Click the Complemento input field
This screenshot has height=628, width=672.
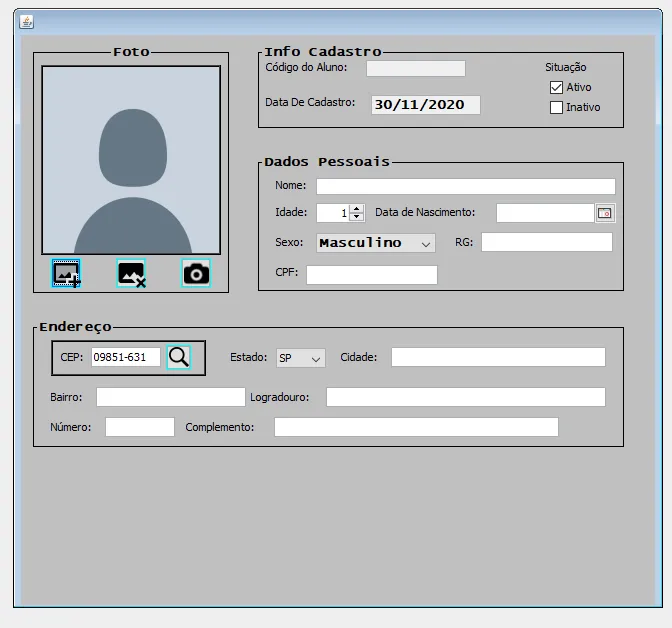coord(416,427)
